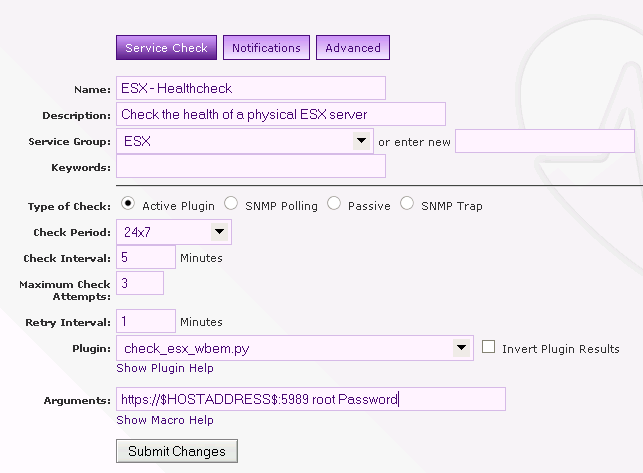Click the 'or enter new' service group field
The width and height of the screenshot is (643, 473).
(x=544, y=141)
